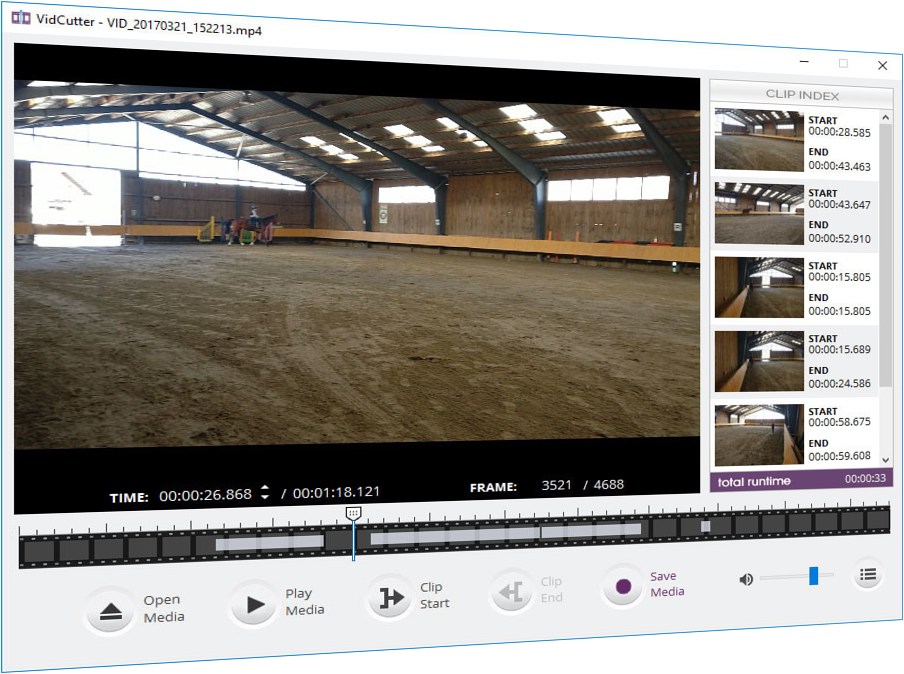Screen dimensions: 904x674
Task: Click the first highlighted clip segment on timeline
Action: point(270,543)
